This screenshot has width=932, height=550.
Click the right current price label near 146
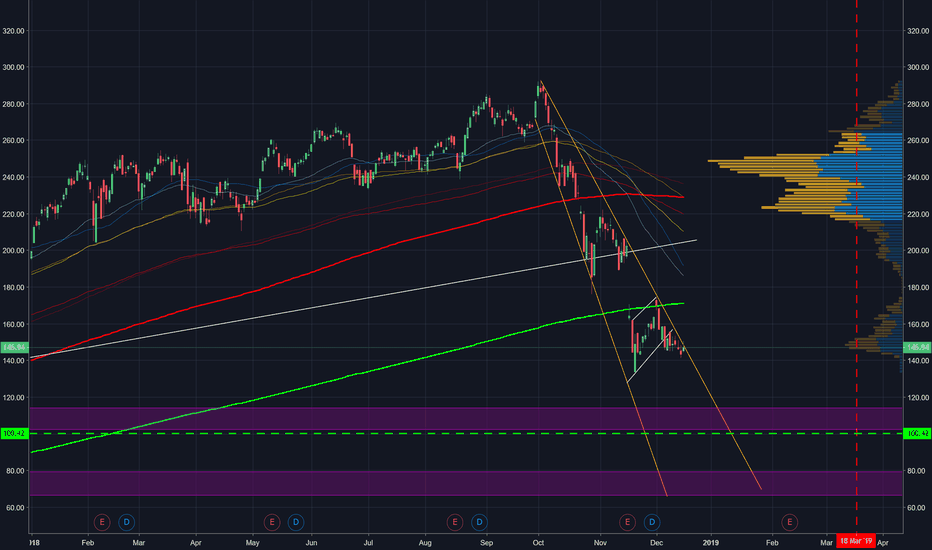[917, 347]
